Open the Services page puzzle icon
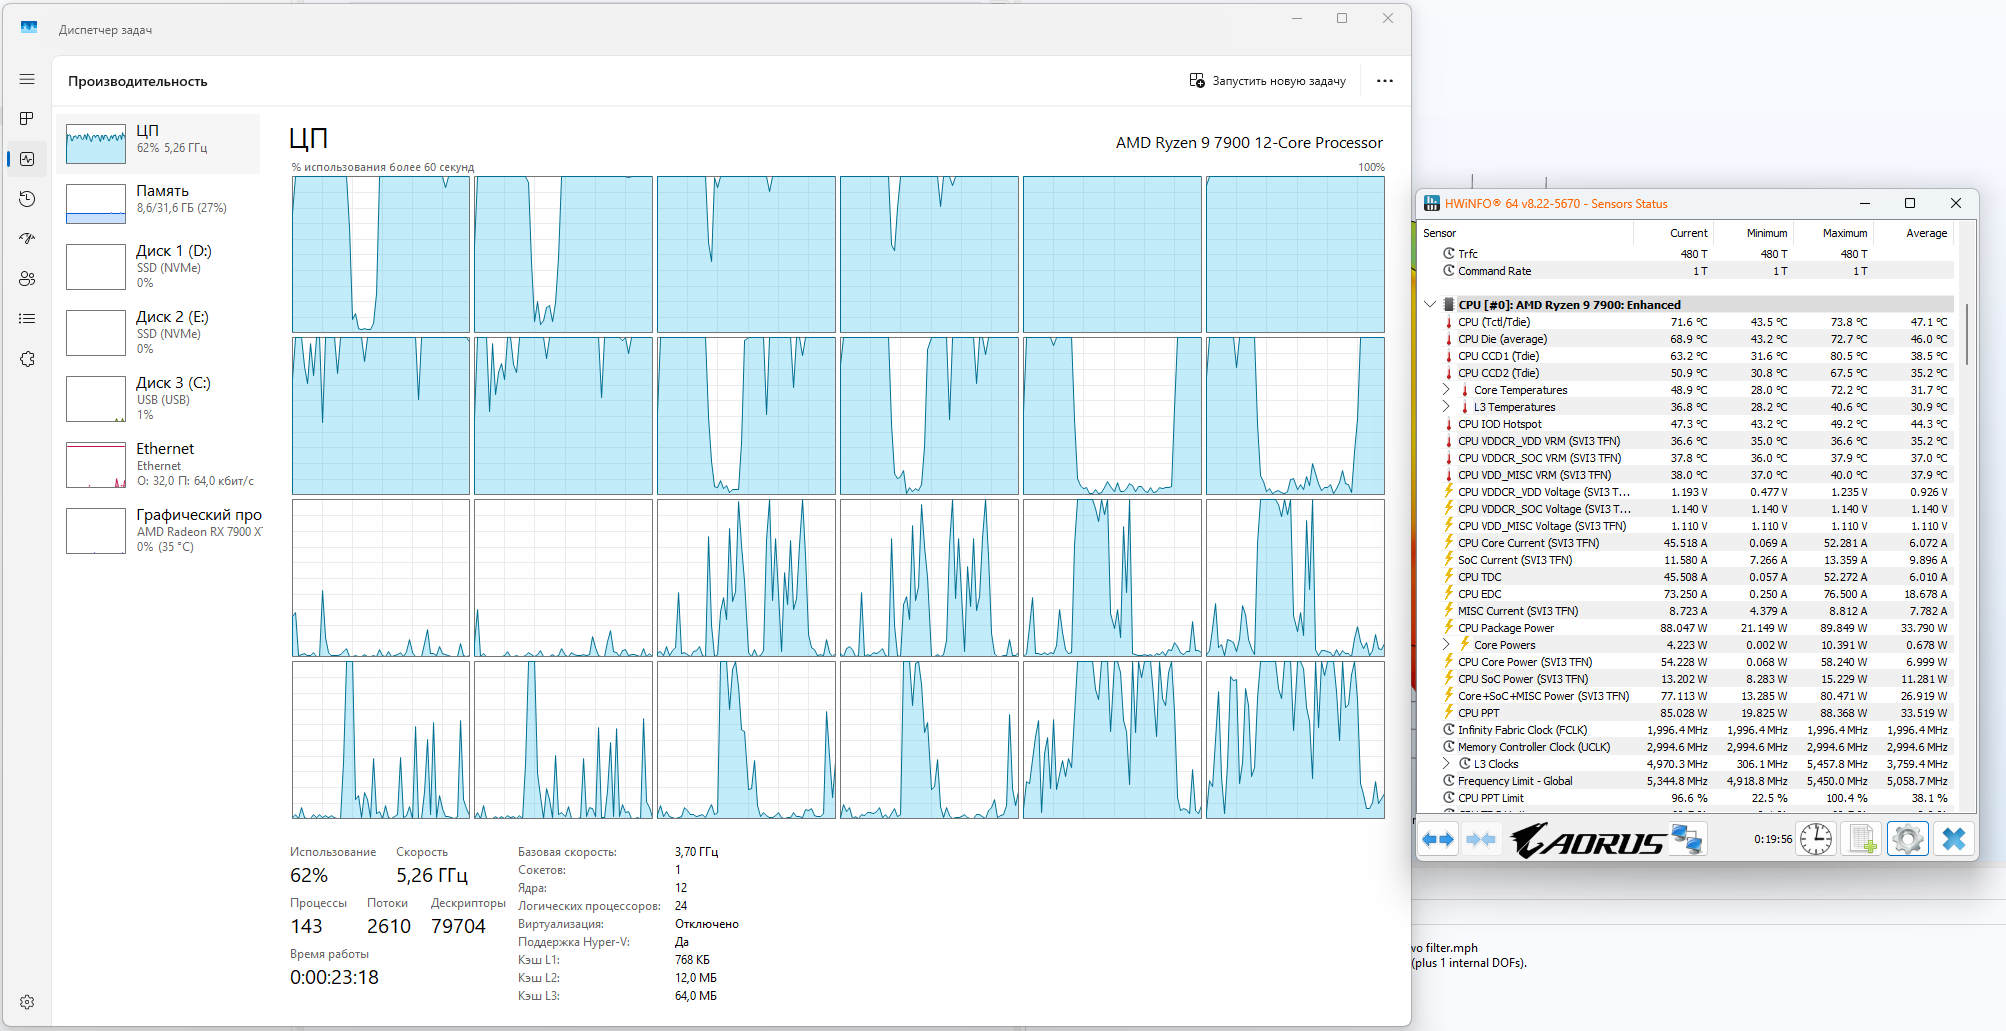Viewport: 2006px width, 1031px height. coord(27,359)
